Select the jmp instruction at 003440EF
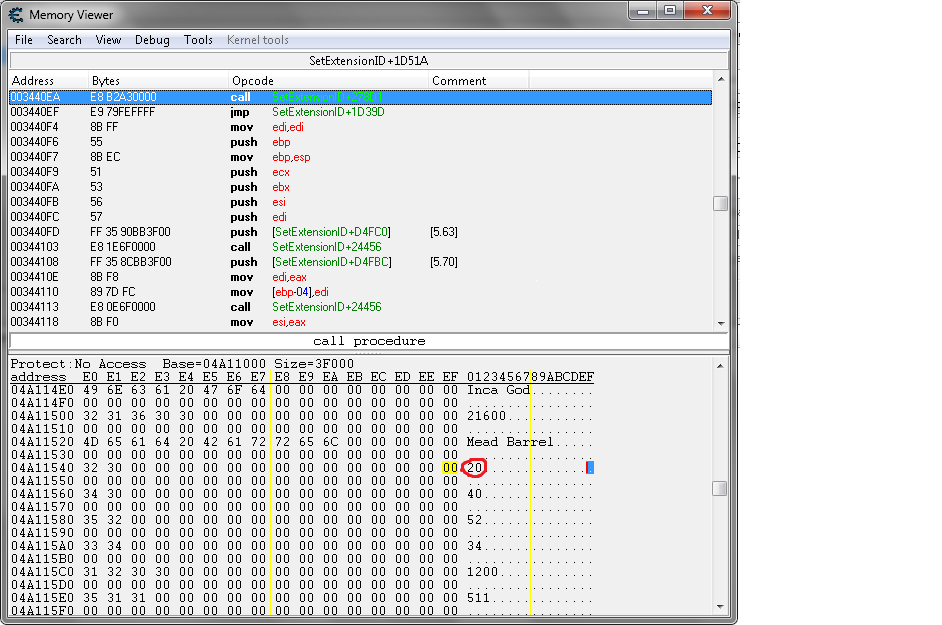Image resolution: width=942 pixels, height=625 pixels. click(x=240, y=112)
